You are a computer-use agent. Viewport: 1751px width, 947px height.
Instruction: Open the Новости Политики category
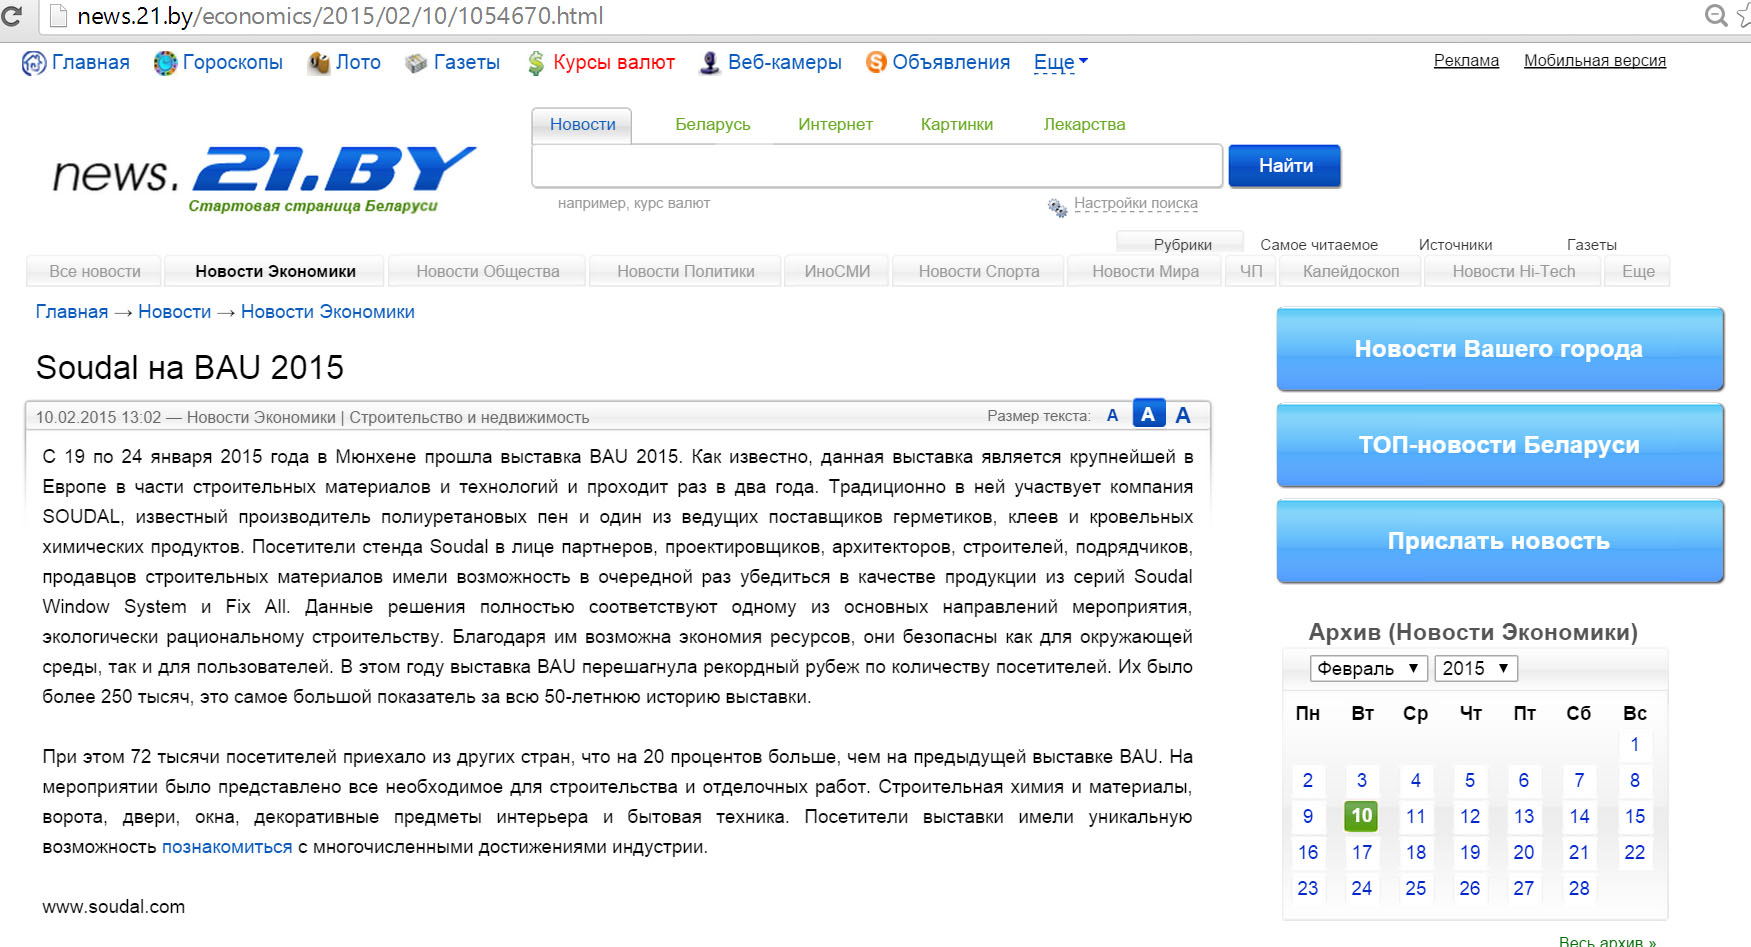[x=686, y=271]
